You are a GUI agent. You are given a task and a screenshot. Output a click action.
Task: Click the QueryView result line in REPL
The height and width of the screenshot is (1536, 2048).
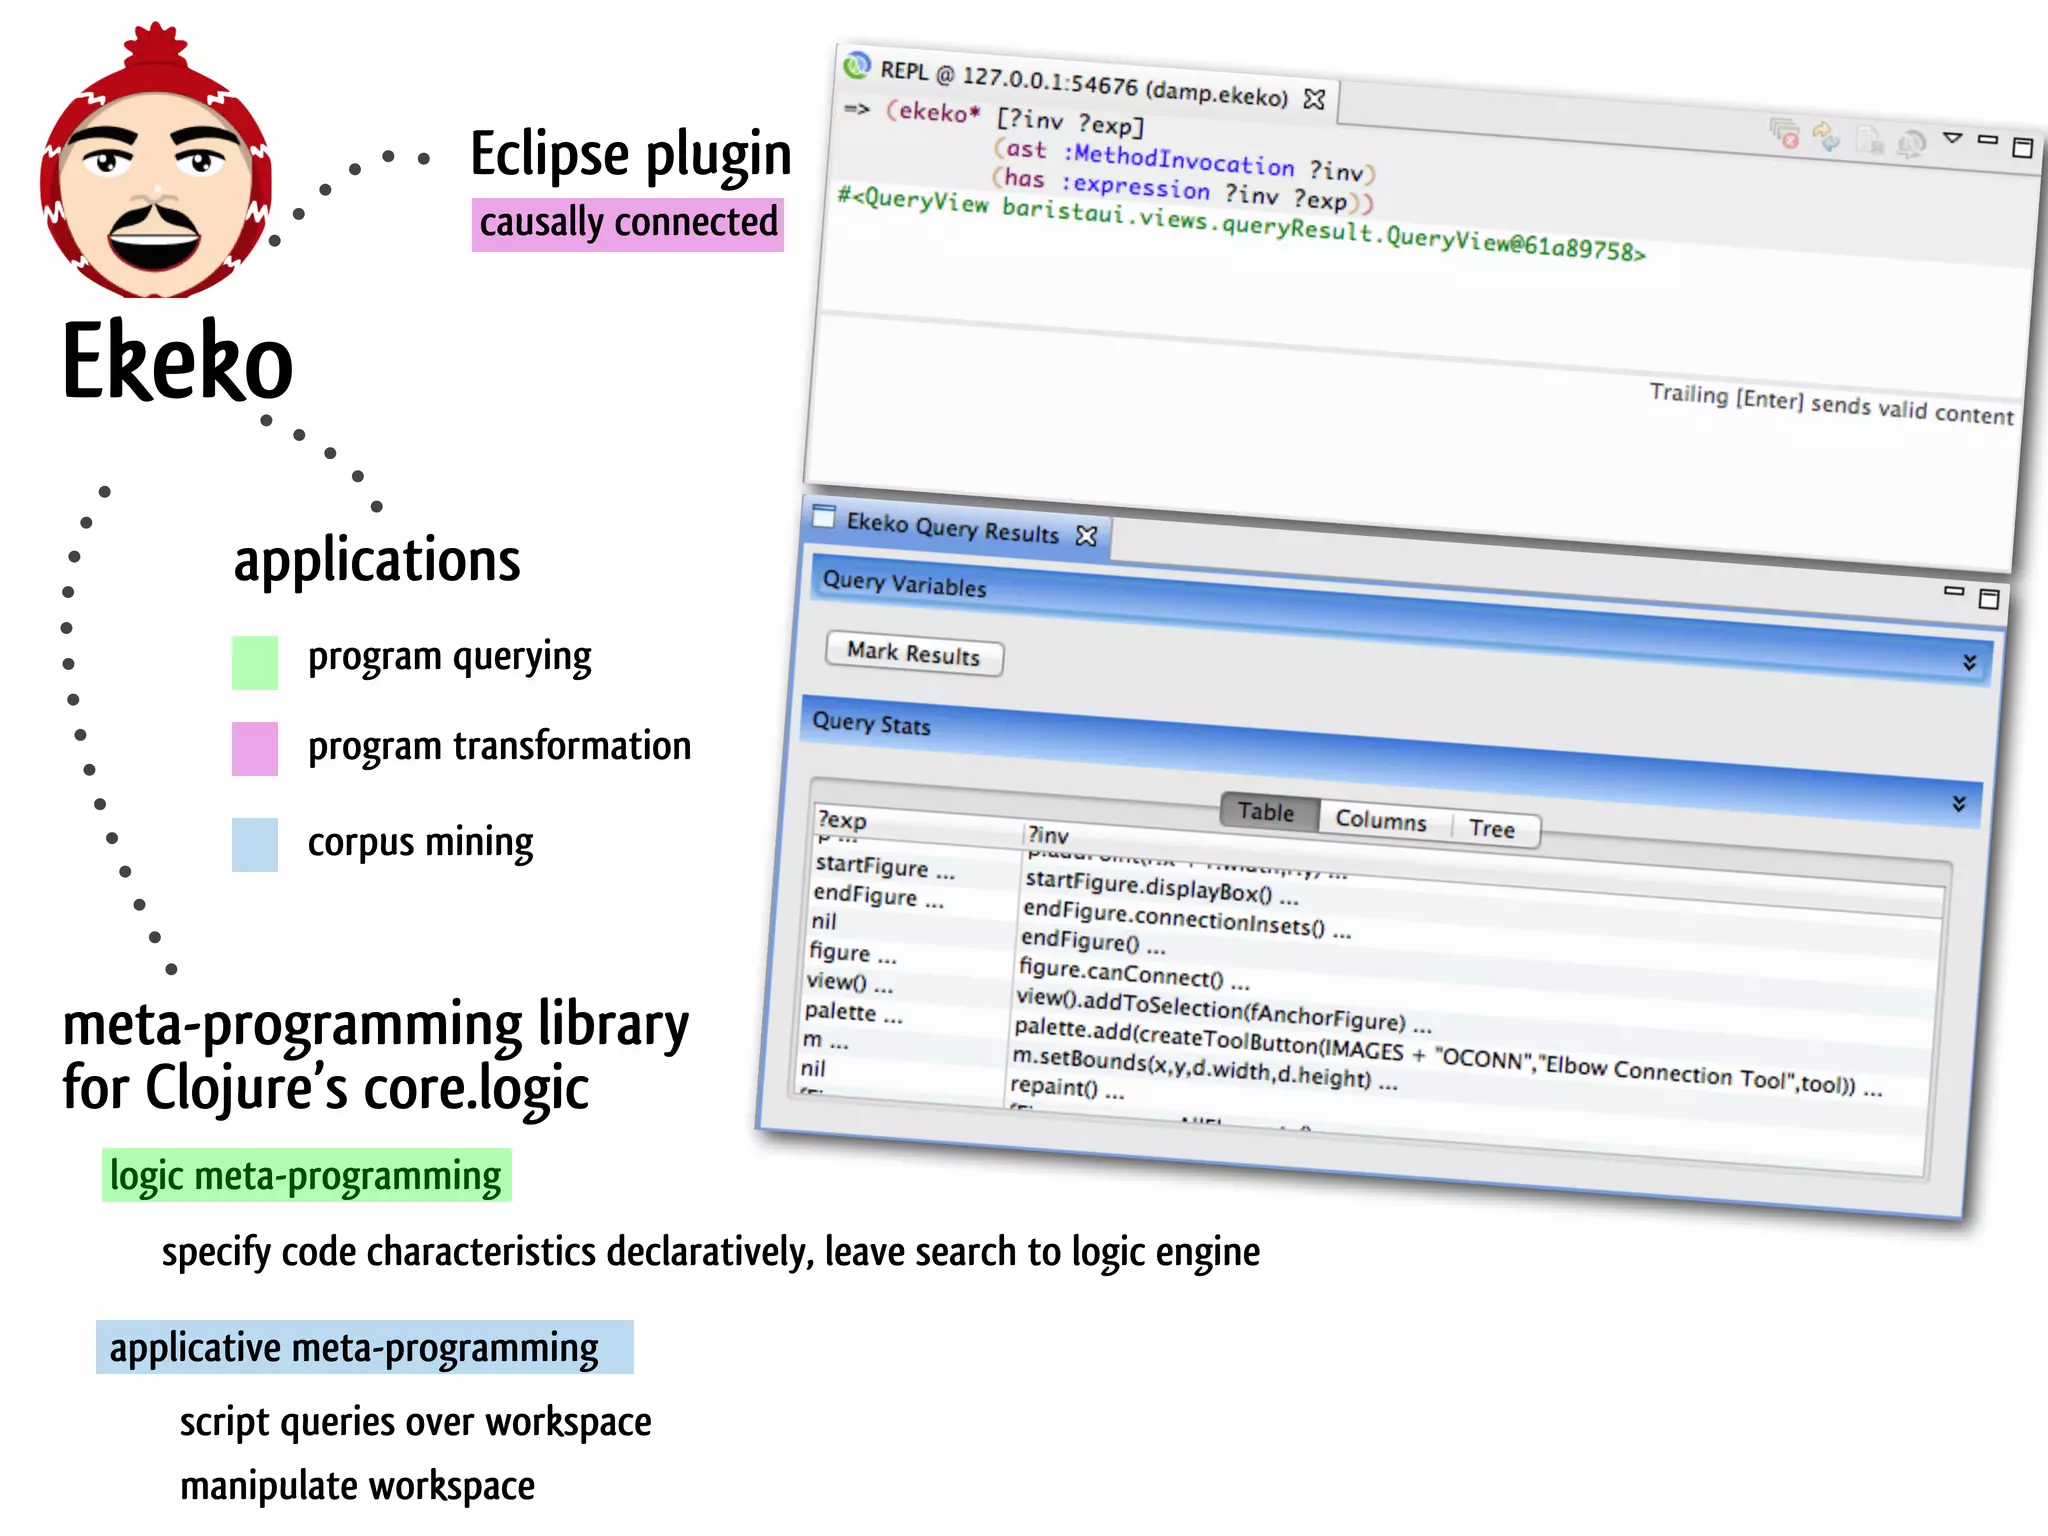1240,224
